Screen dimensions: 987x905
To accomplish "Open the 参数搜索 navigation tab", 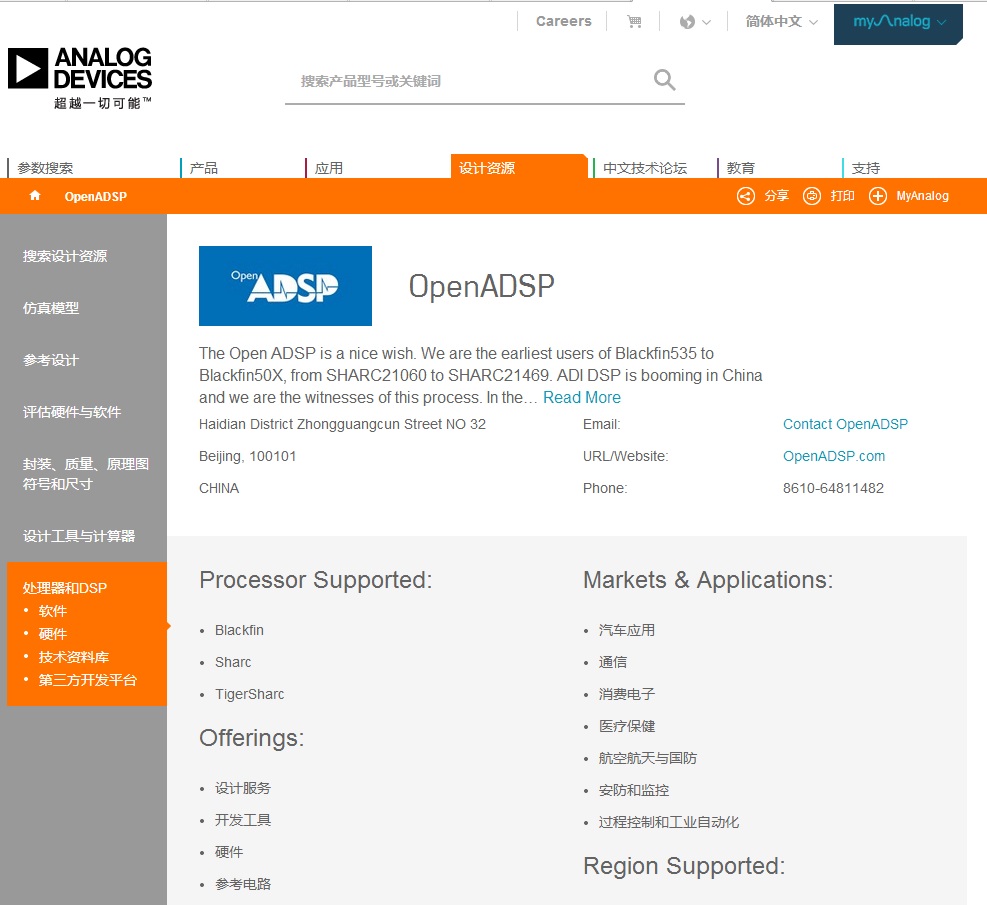I will pyautogui.click(x=45, y=168).
